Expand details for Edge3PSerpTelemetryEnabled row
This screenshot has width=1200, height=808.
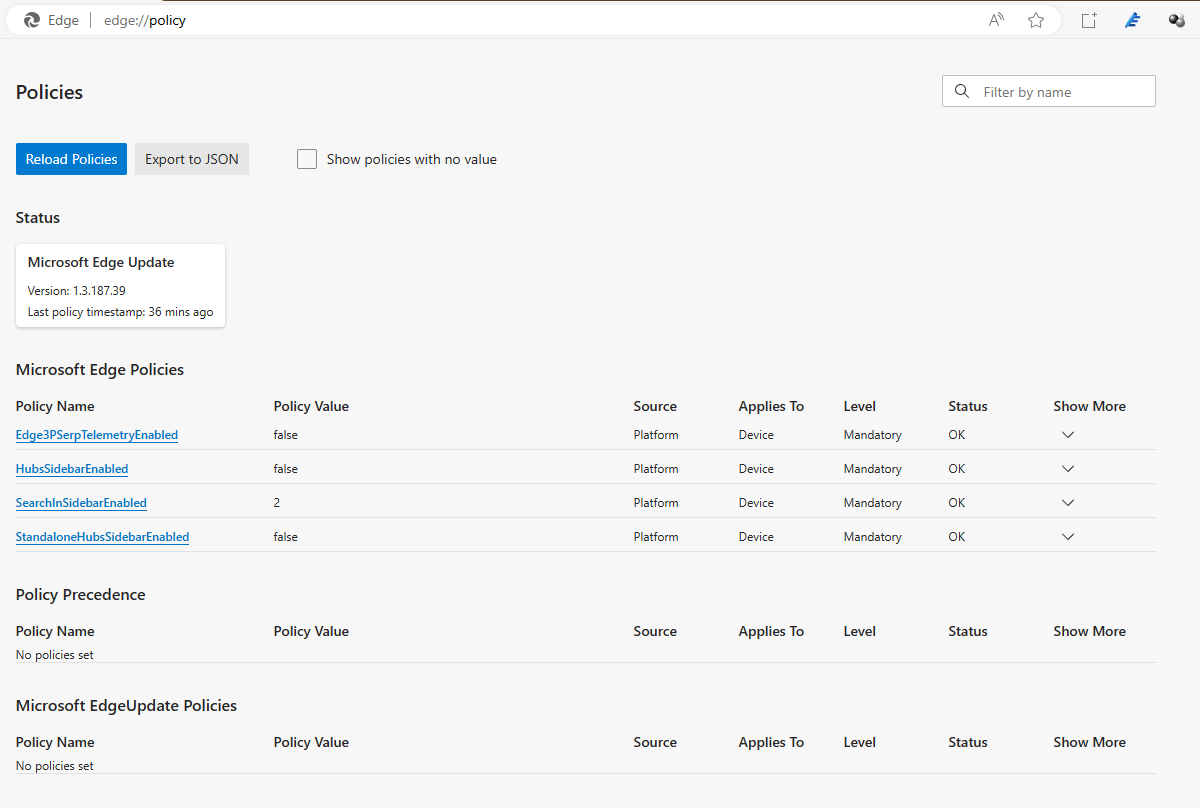1068,435
